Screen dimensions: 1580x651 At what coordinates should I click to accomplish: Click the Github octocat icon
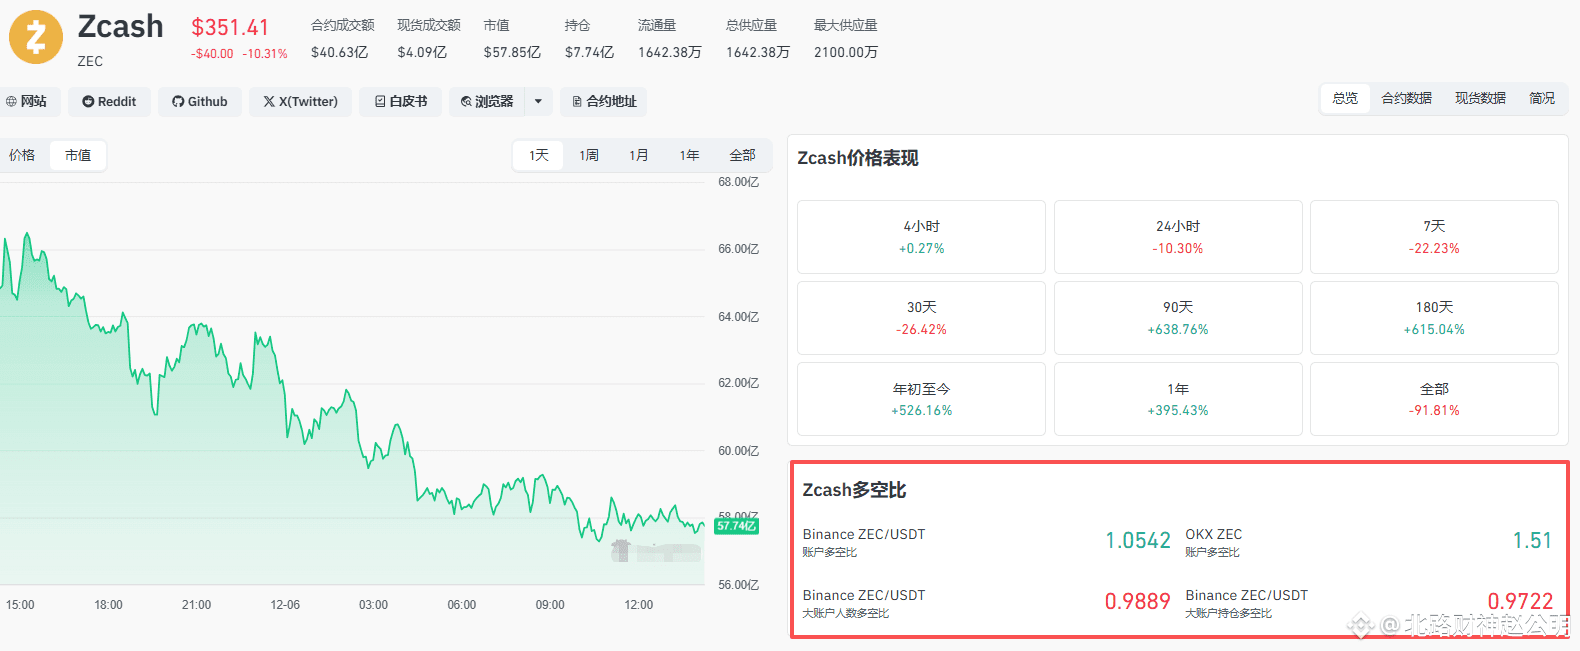(x=178, y=101)
